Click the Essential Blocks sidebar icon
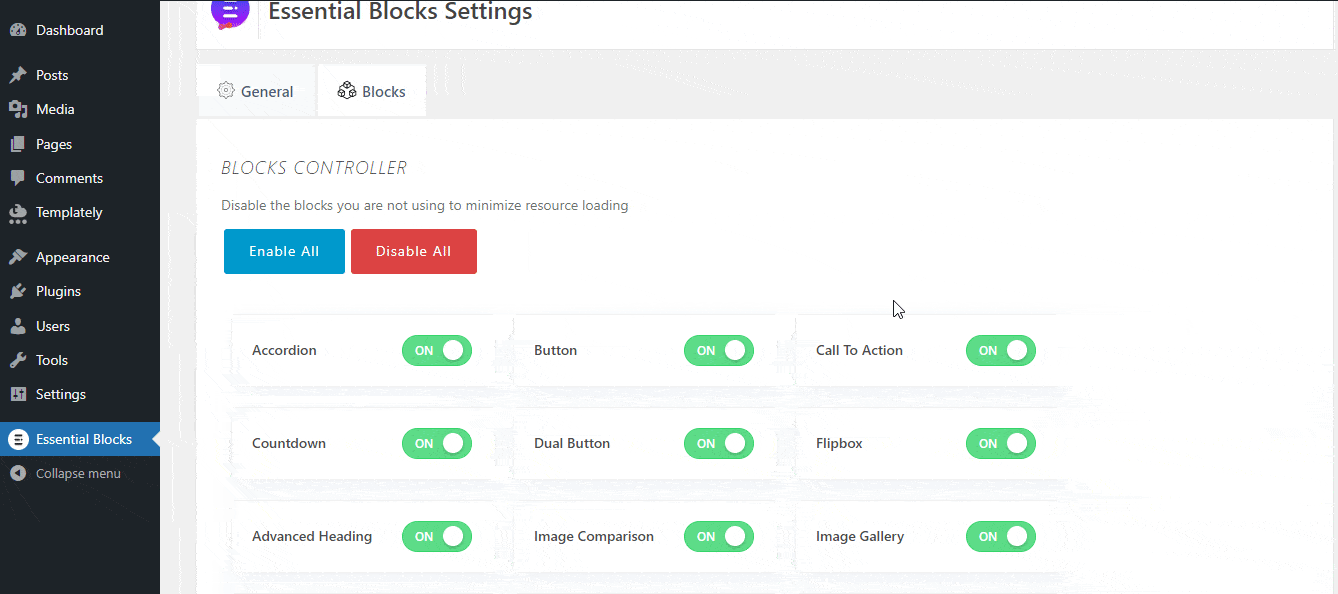 click(17, 439)
